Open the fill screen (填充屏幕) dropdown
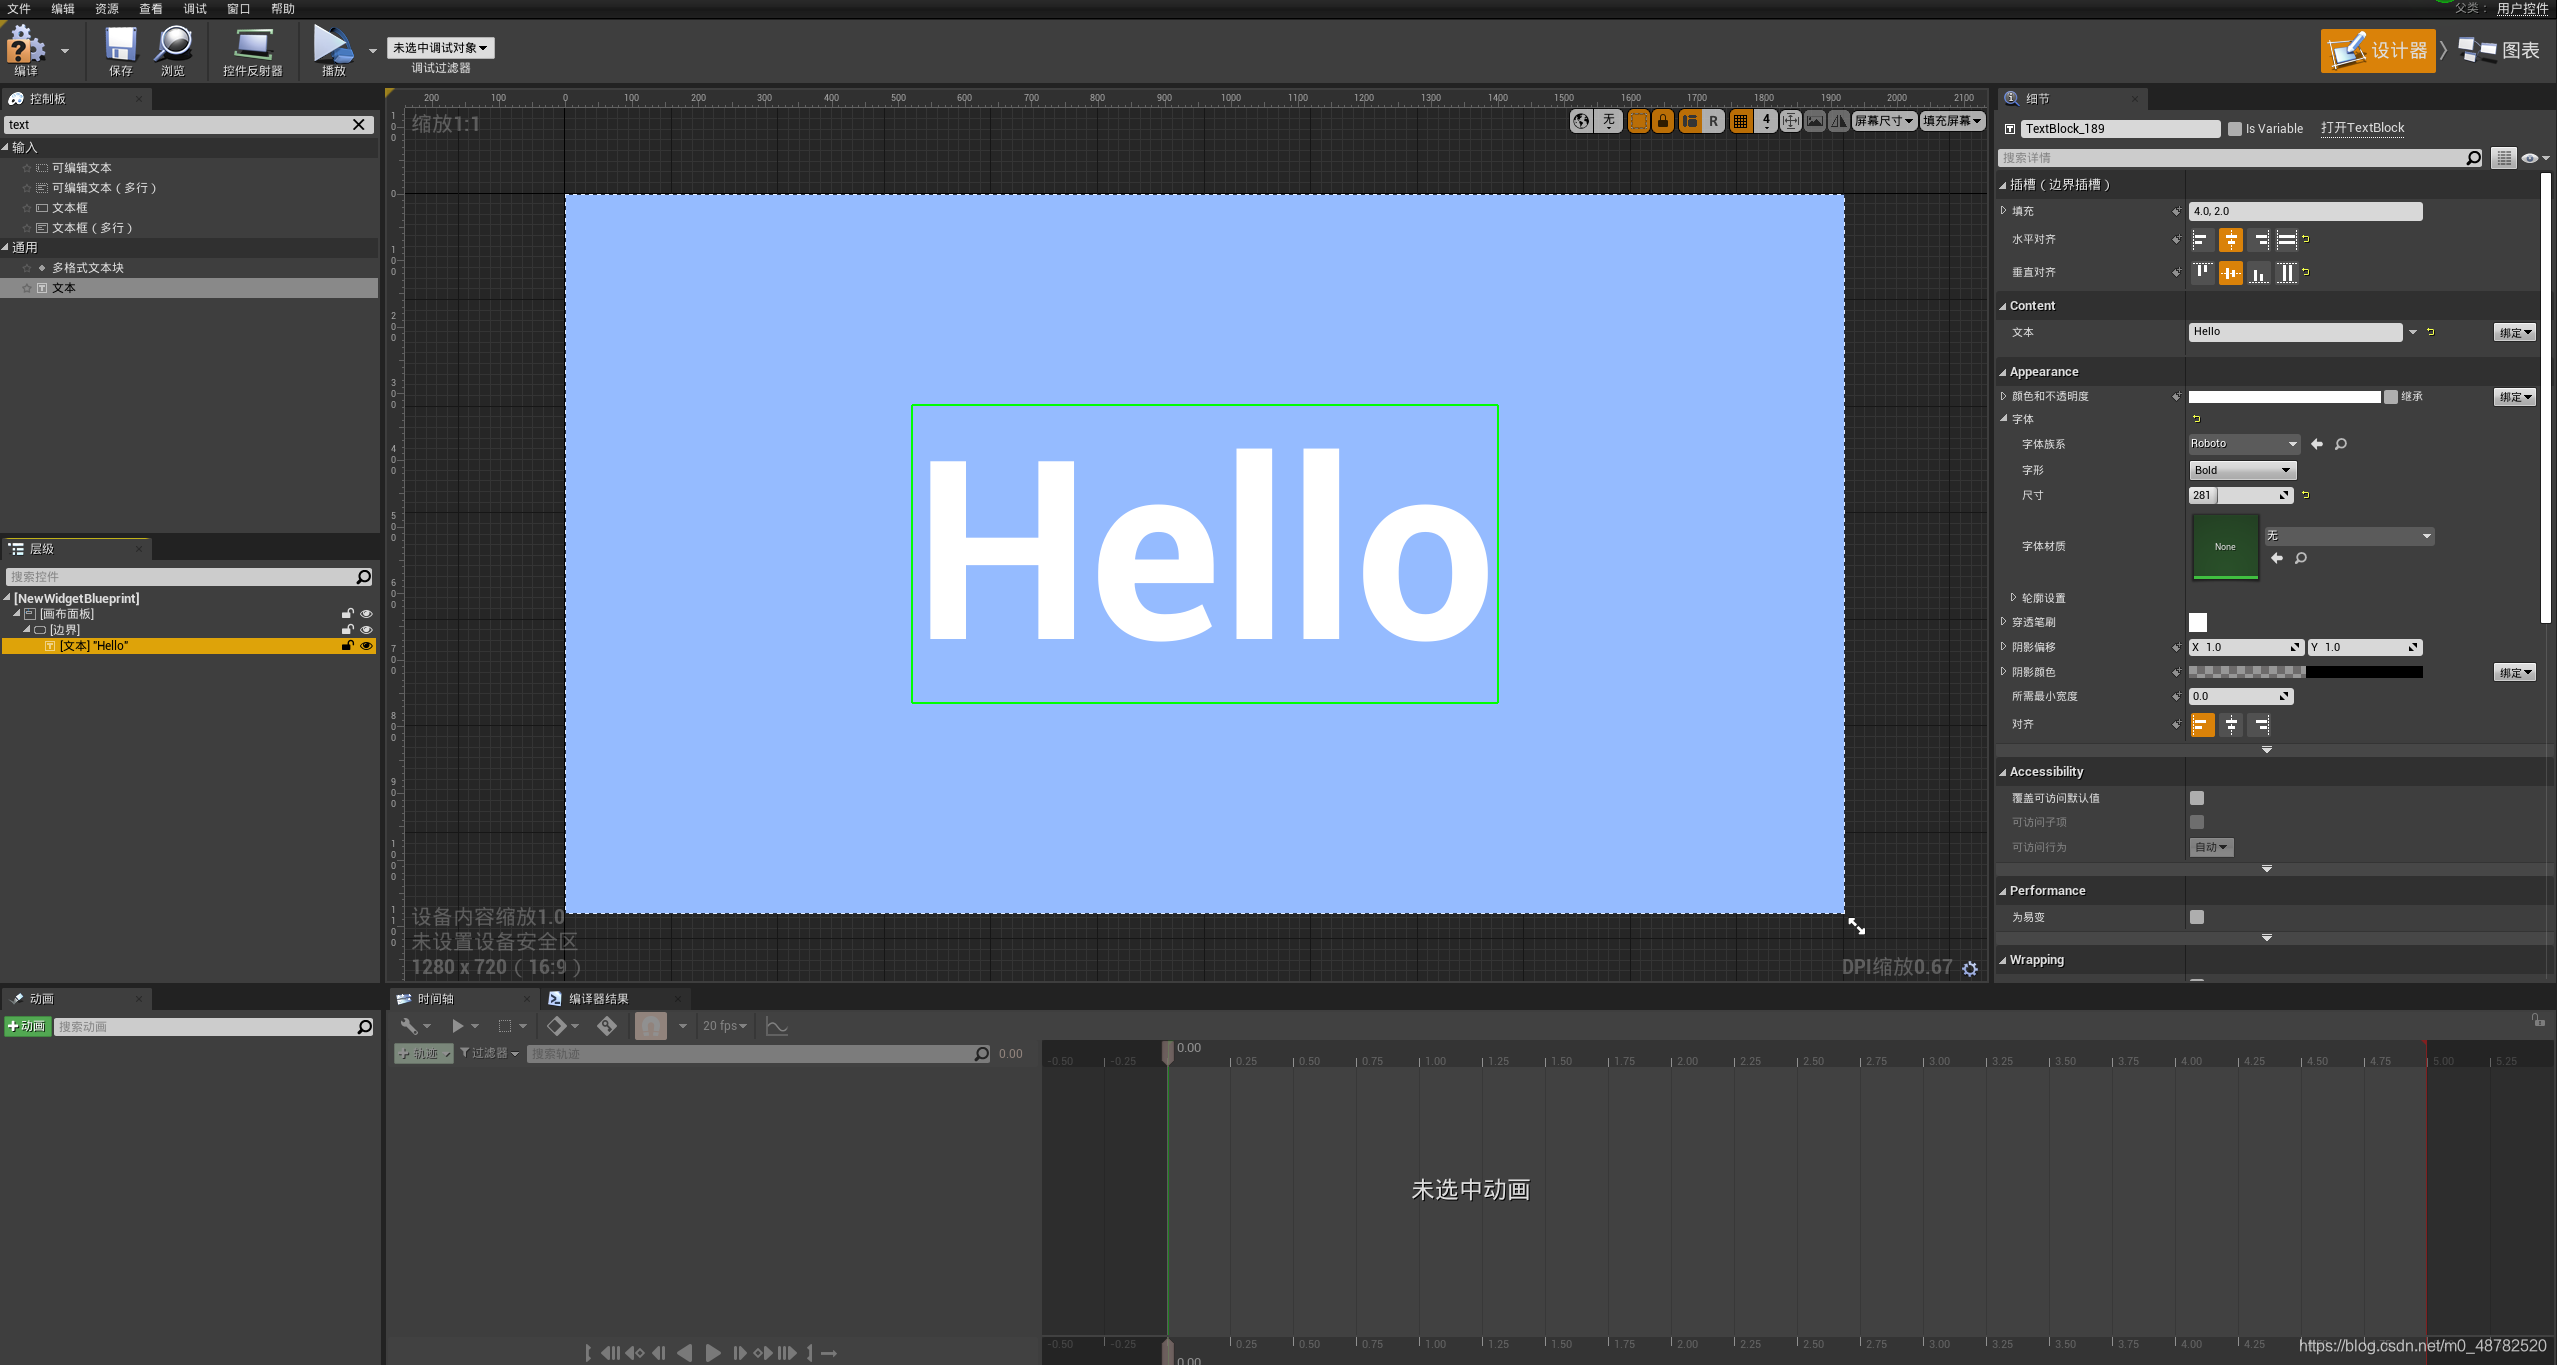The height and width of the screenshot is (1365, 2557). pyautogui.click(x=1953, y=121)
